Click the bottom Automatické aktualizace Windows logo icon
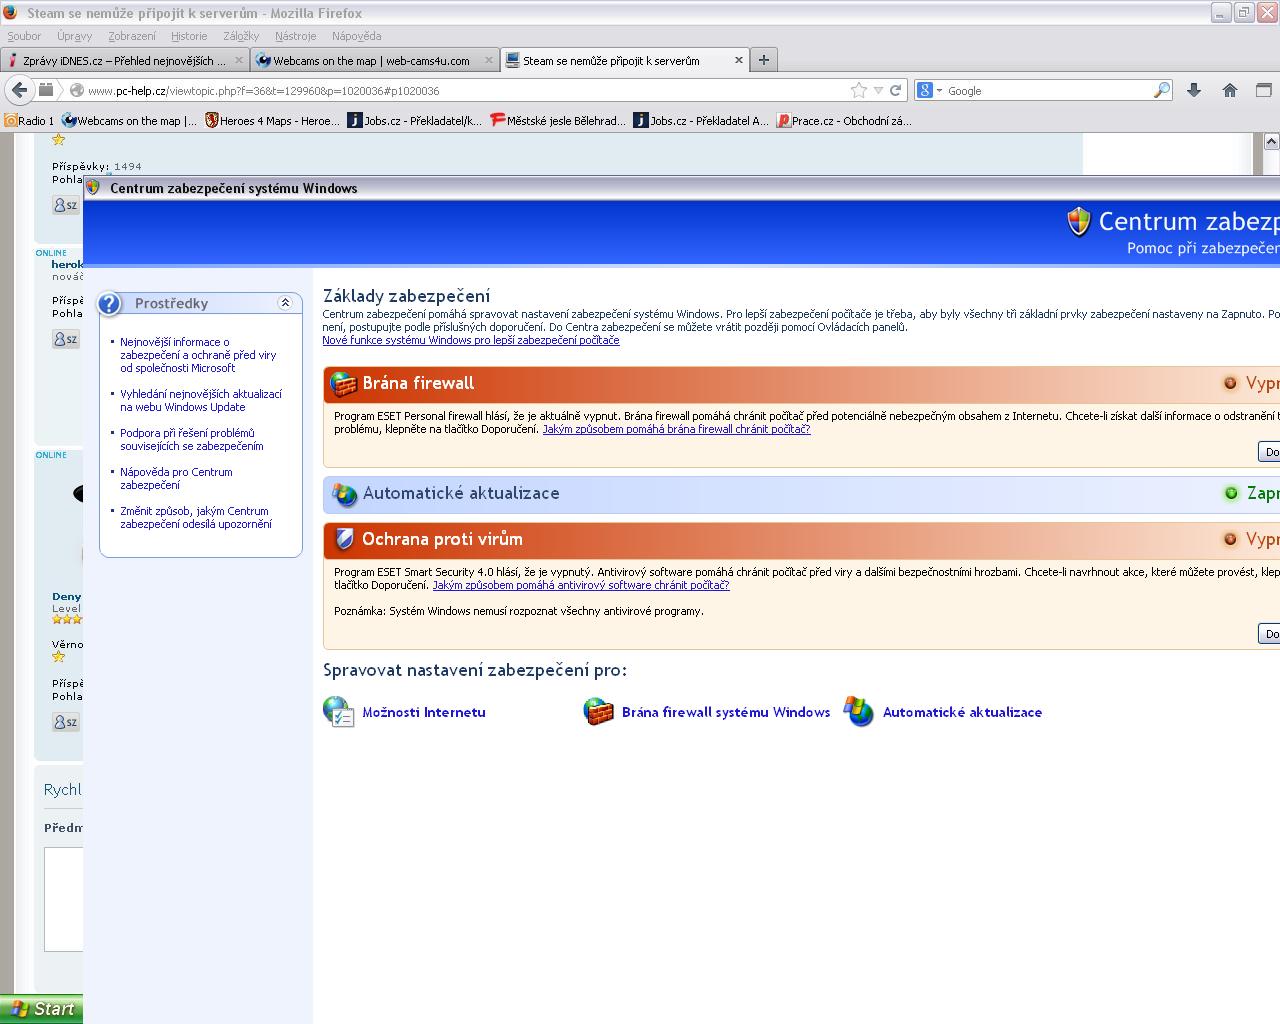This screenshot has width=1280, height=1024. (x=859, y=712)
